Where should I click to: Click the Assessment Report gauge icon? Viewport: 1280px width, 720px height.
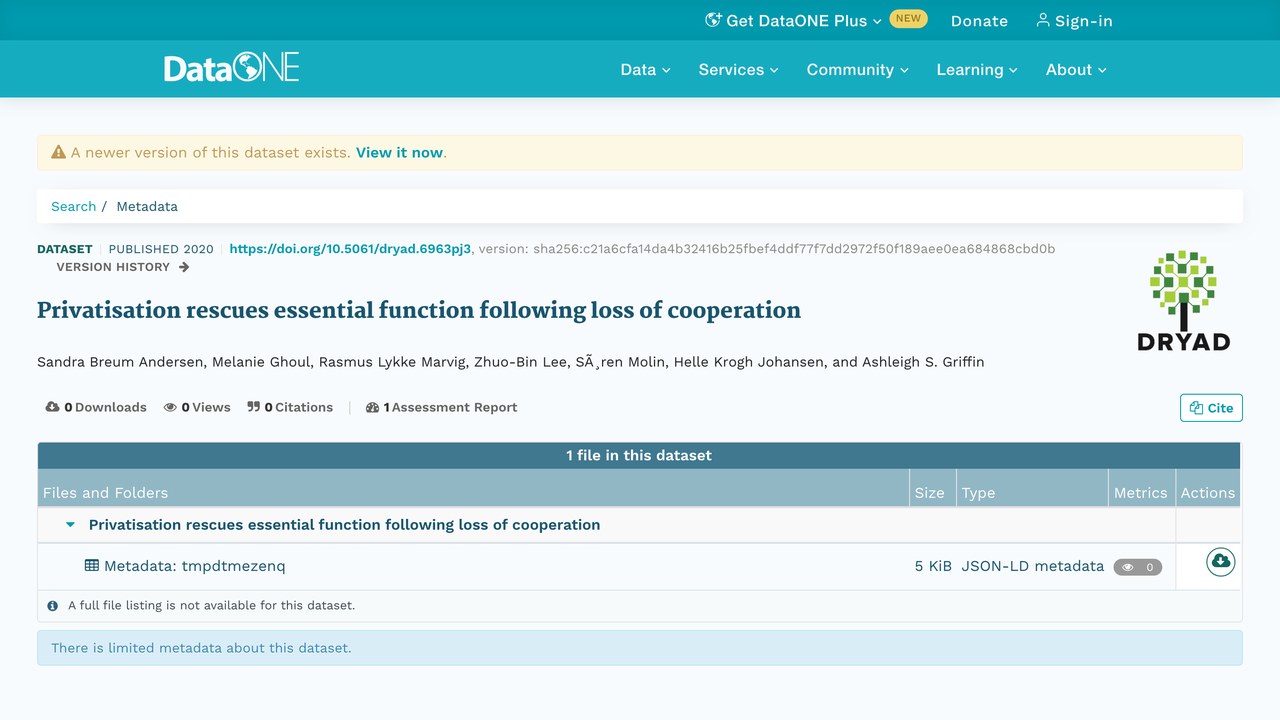click(x=373, y=407)
